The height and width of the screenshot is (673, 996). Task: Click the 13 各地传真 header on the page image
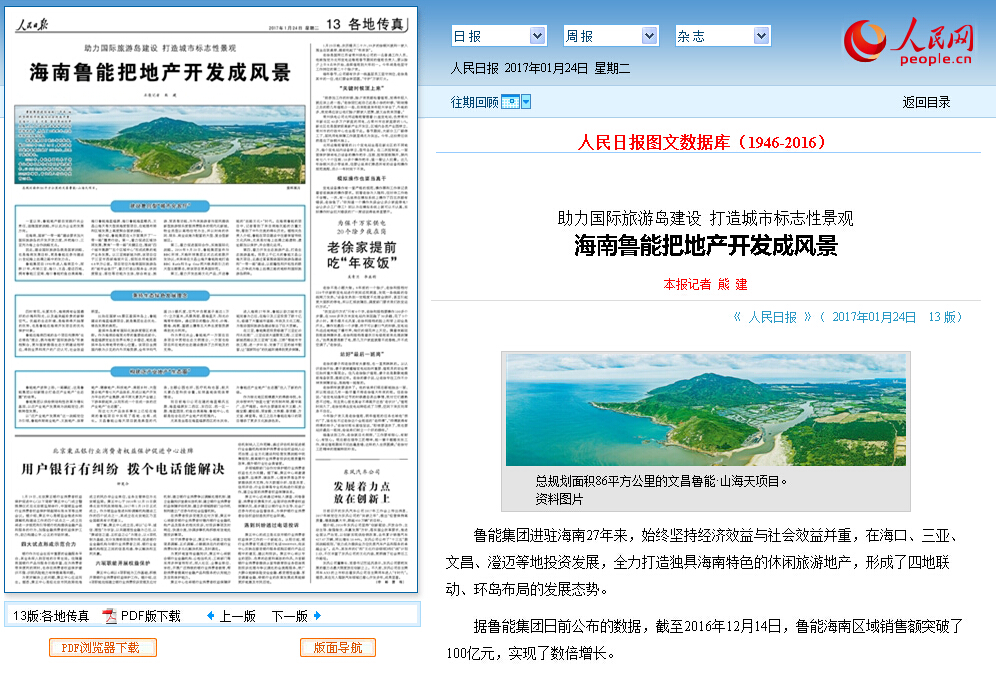[365, 24]
